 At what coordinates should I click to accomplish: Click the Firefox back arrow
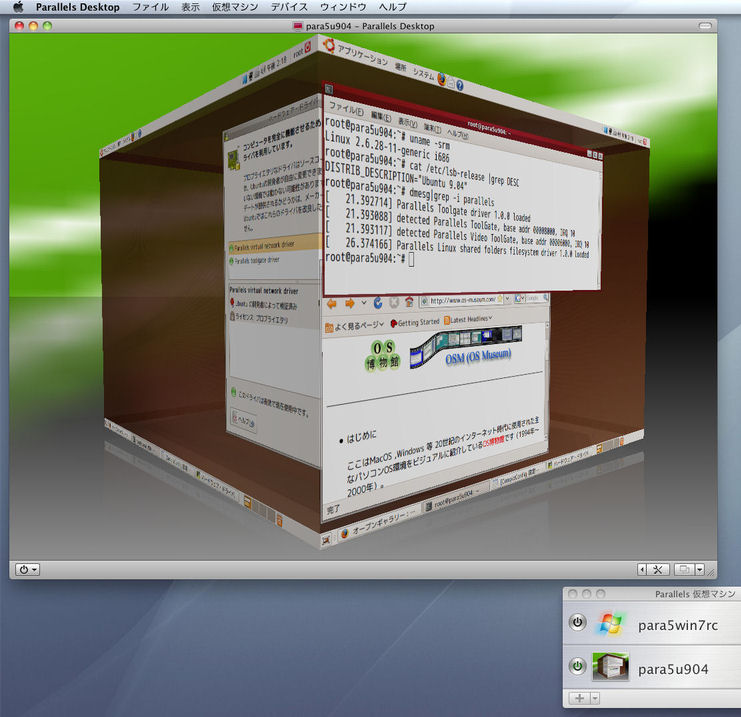coord(332,303)
